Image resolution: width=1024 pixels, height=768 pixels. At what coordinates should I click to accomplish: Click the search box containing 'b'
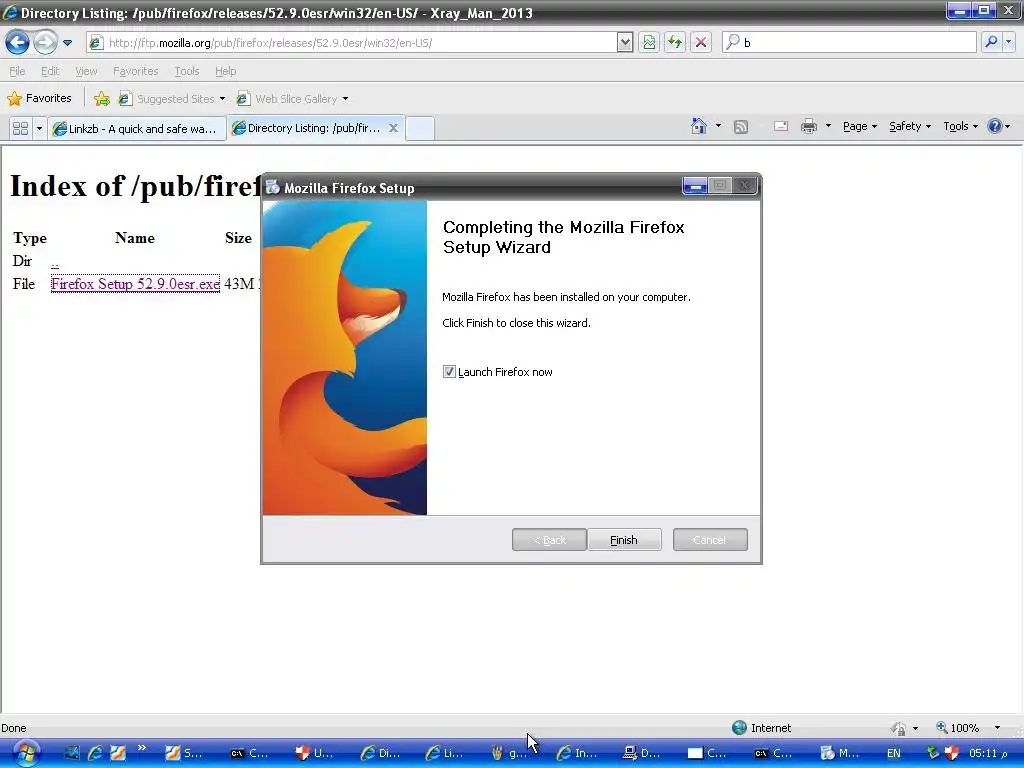(x=849, y=42)
